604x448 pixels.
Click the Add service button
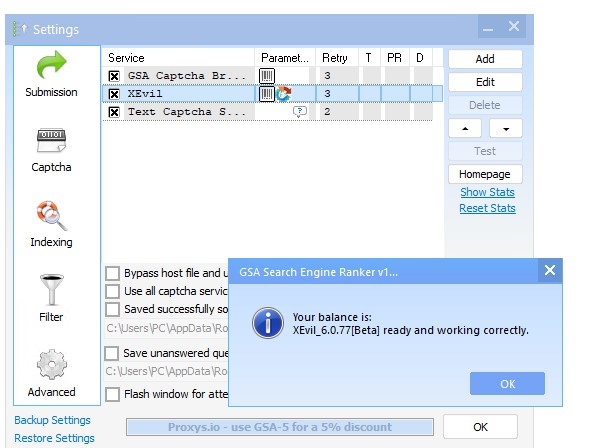point(485,59)
